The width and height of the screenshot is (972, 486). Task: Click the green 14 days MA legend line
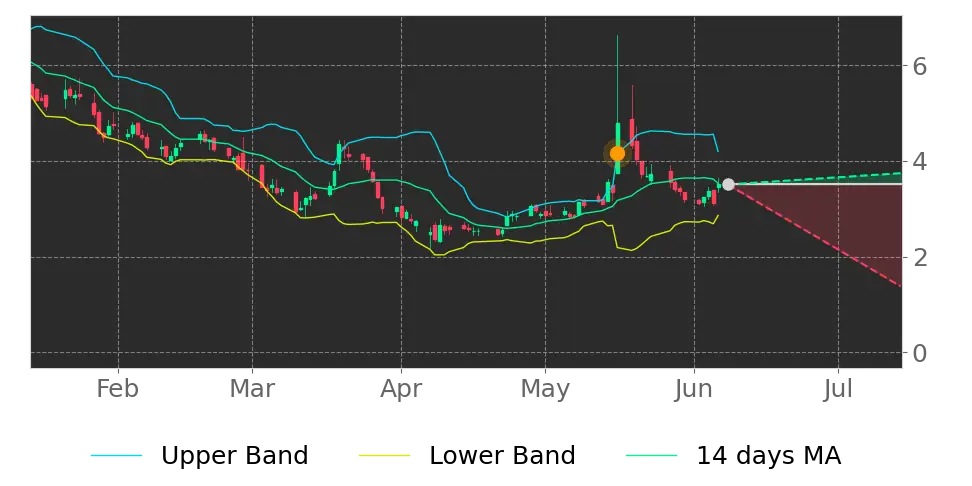click(652, 456)
